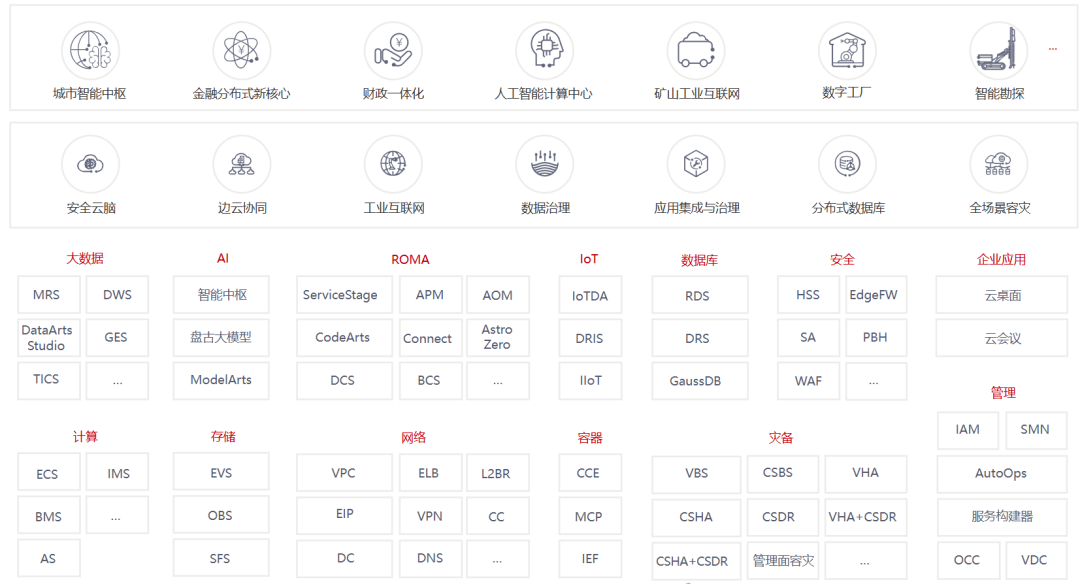Click the 工业互联网 globe icon
1080x584 pixels.
click(x=393, y=164)
